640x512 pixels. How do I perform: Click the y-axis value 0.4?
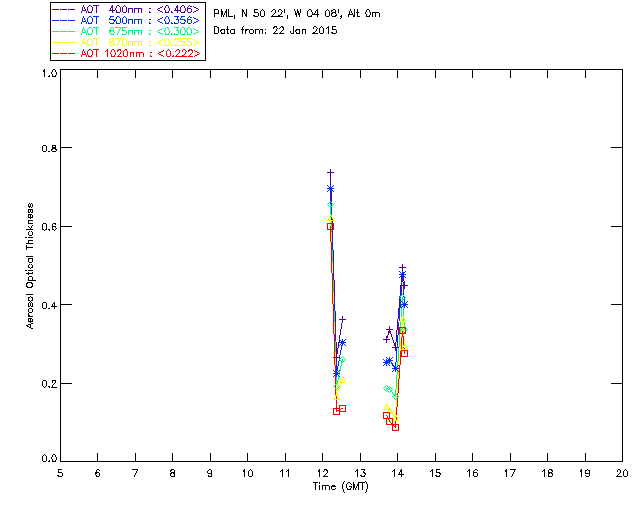(49, 305)
